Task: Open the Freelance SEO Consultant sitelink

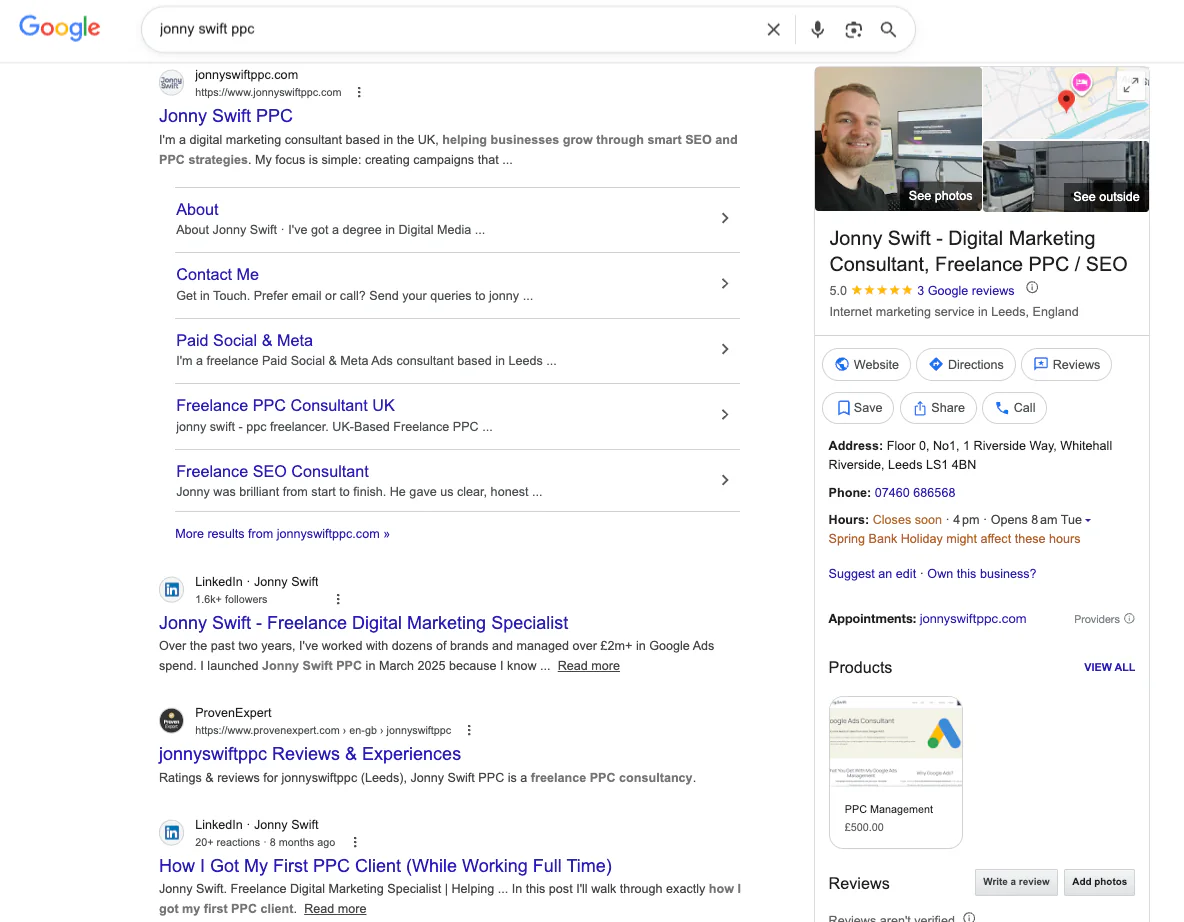Action: click(273, 471)
